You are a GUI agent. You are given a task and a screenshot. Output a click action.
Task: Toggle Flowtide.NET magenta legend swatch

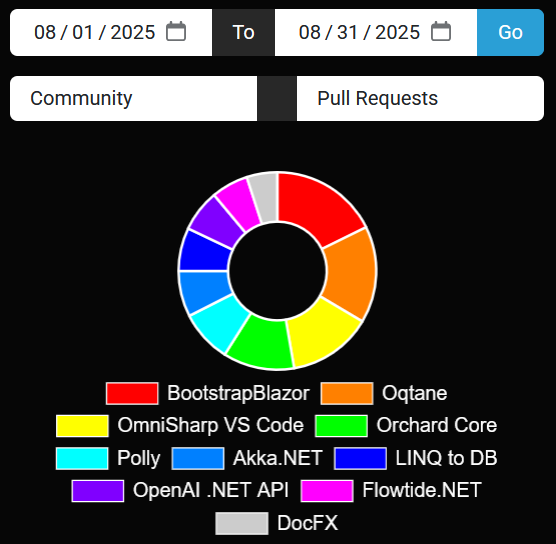click(x=327, y=491)
